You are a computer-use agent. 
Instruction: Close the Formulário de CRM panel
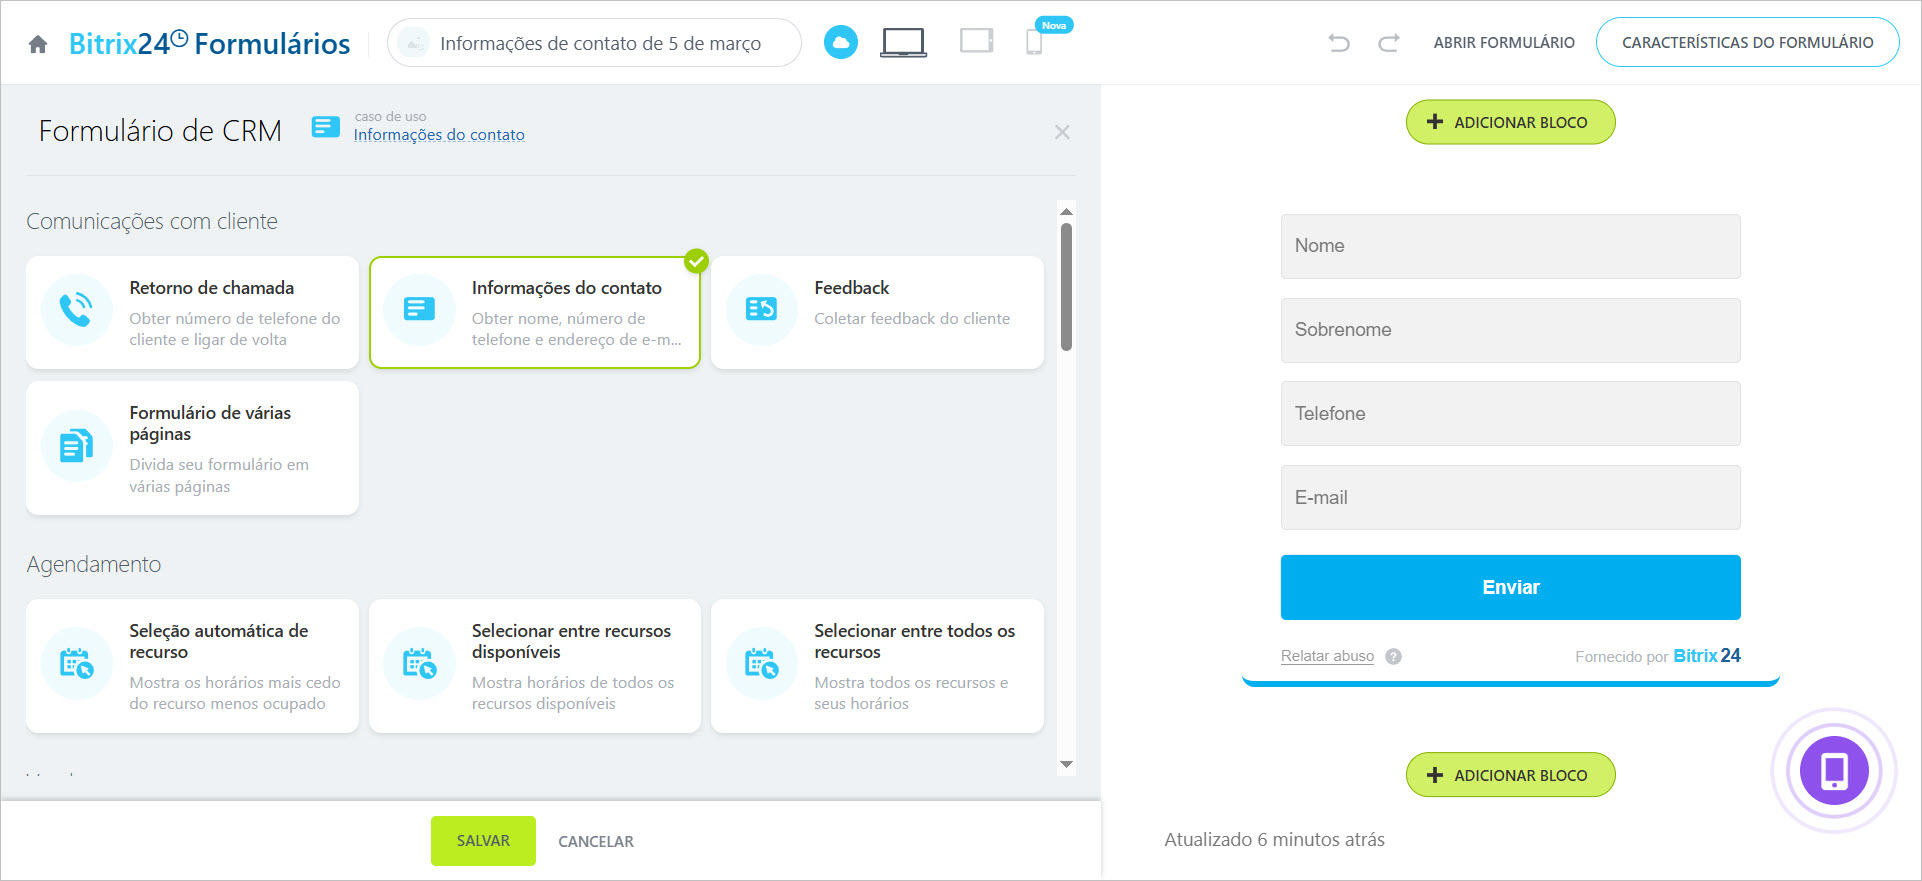[1062, 132]
